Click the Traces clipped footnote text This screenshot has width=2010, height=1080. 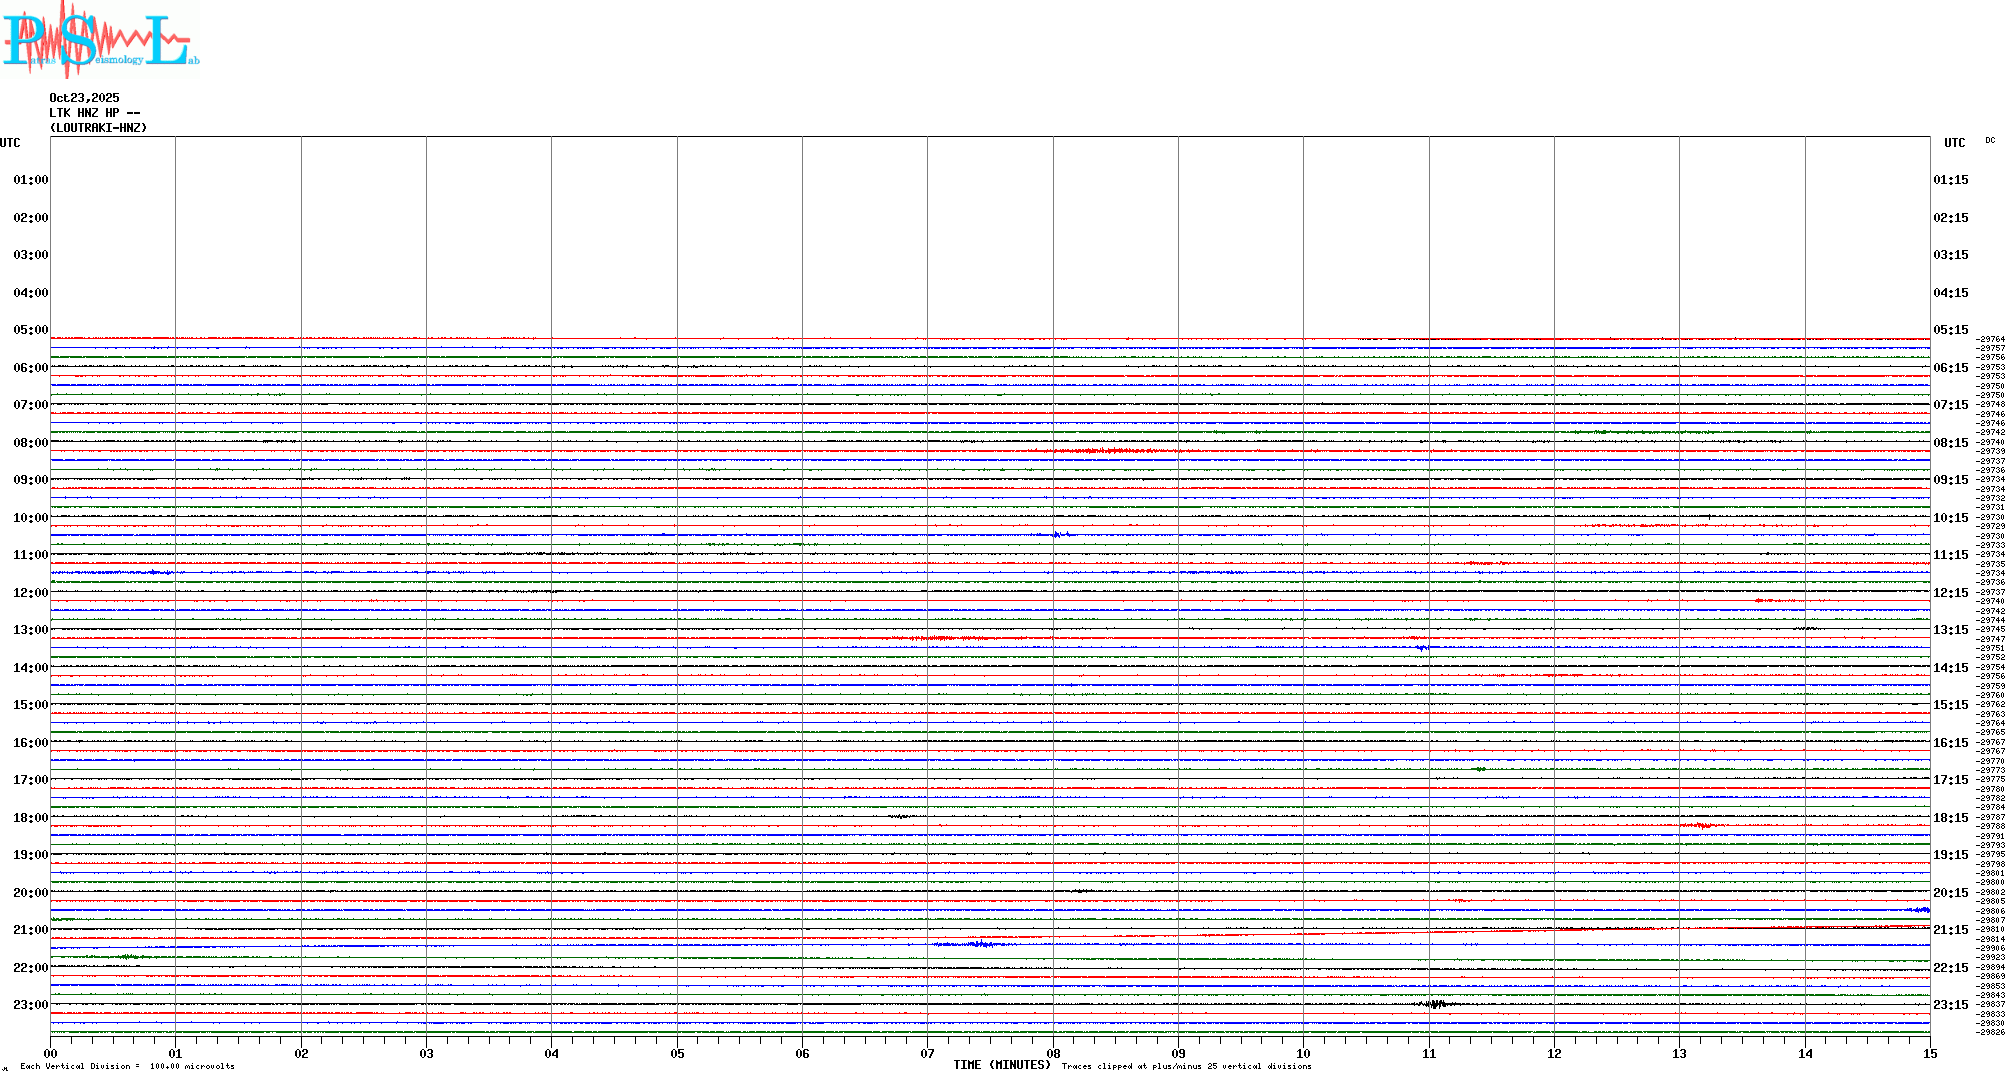click(x=1186, y=1066)
